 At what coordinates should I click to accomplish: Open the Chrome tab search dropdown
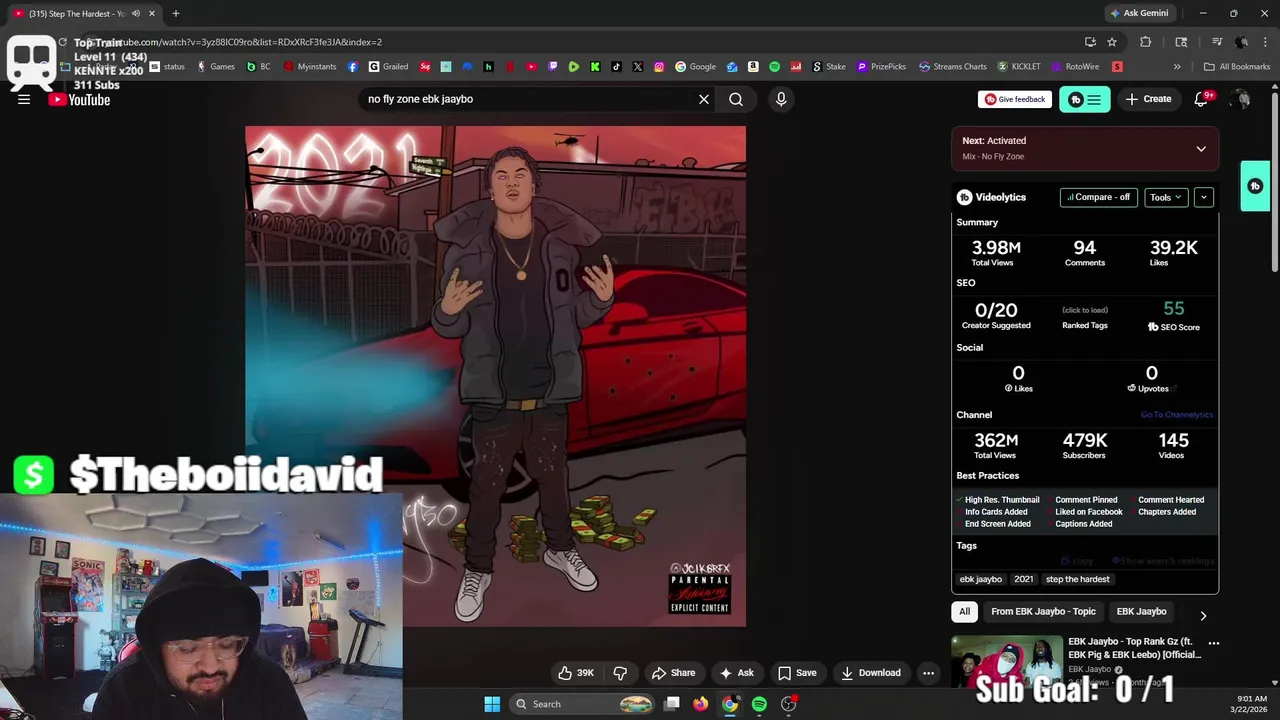pos(1181,42)
